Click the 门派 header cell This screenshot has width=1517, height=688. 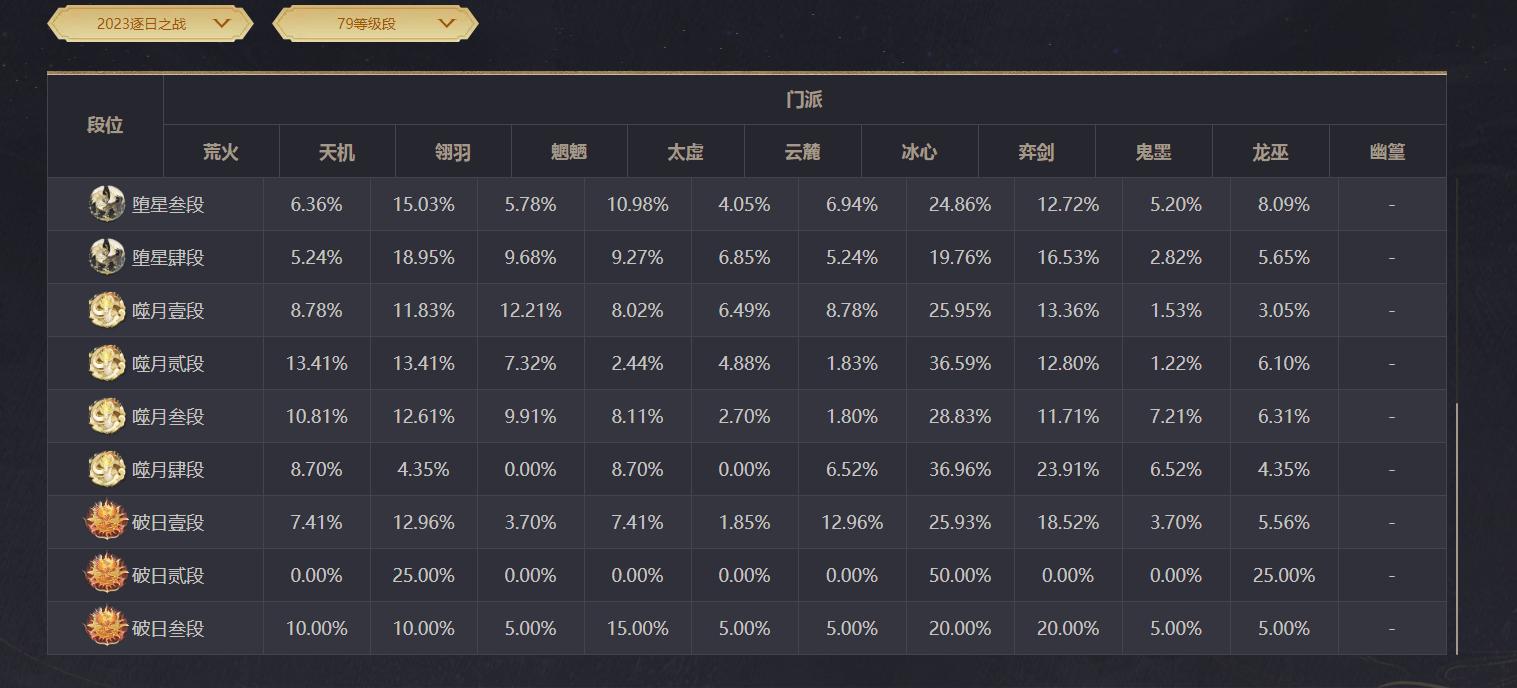(804, 100)
